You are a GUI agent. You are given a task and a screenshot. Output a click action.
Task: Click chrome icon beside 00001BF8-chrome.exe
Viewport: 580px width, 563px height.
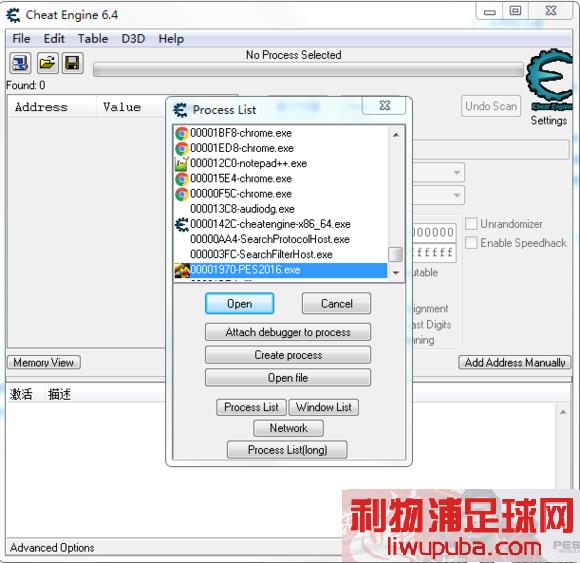[182, 133]
